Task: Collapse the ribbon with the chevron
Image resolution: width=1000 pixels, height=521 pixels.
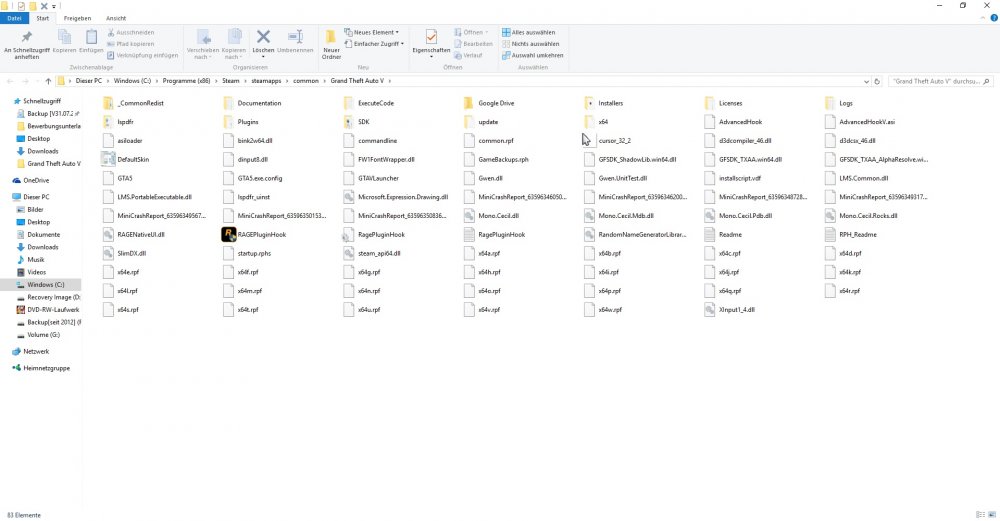Action: [983, 18]
